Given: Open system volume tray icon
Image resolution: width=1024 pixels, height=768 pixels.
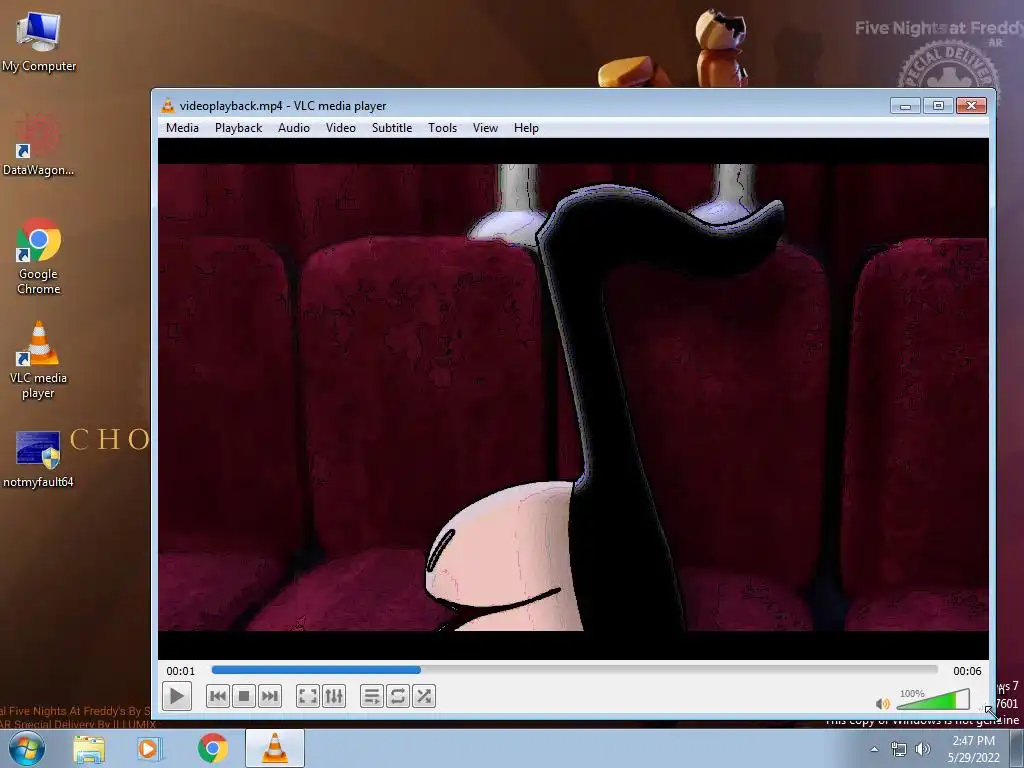Looking at the screenshot, I should [x=923, y=749].
